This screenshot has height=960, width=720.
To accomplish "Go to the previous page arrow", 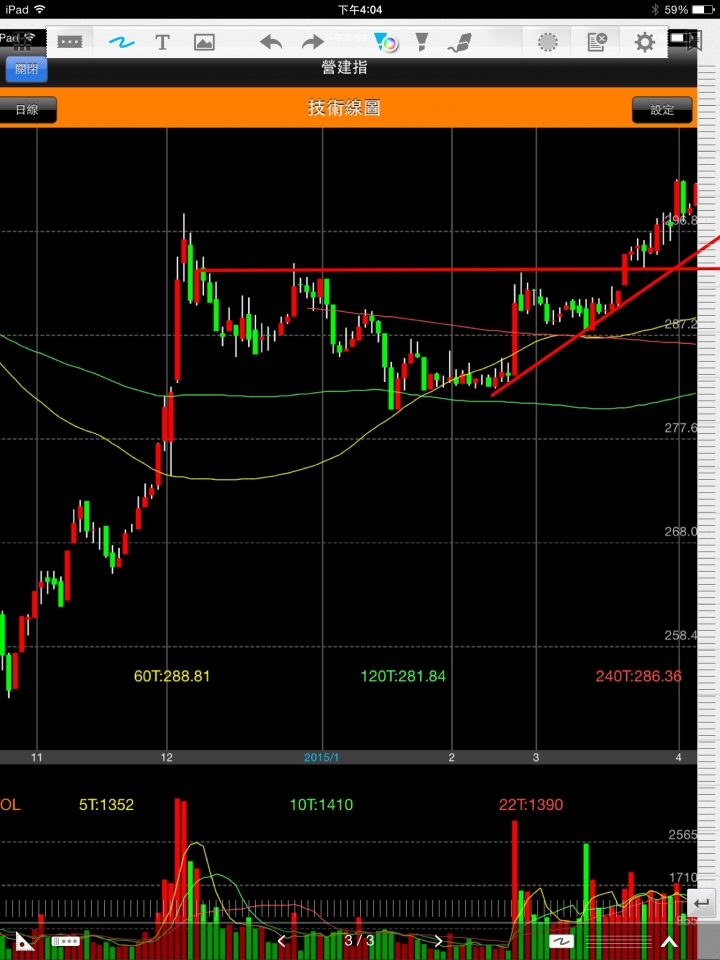I will click(x=282, y=940).
